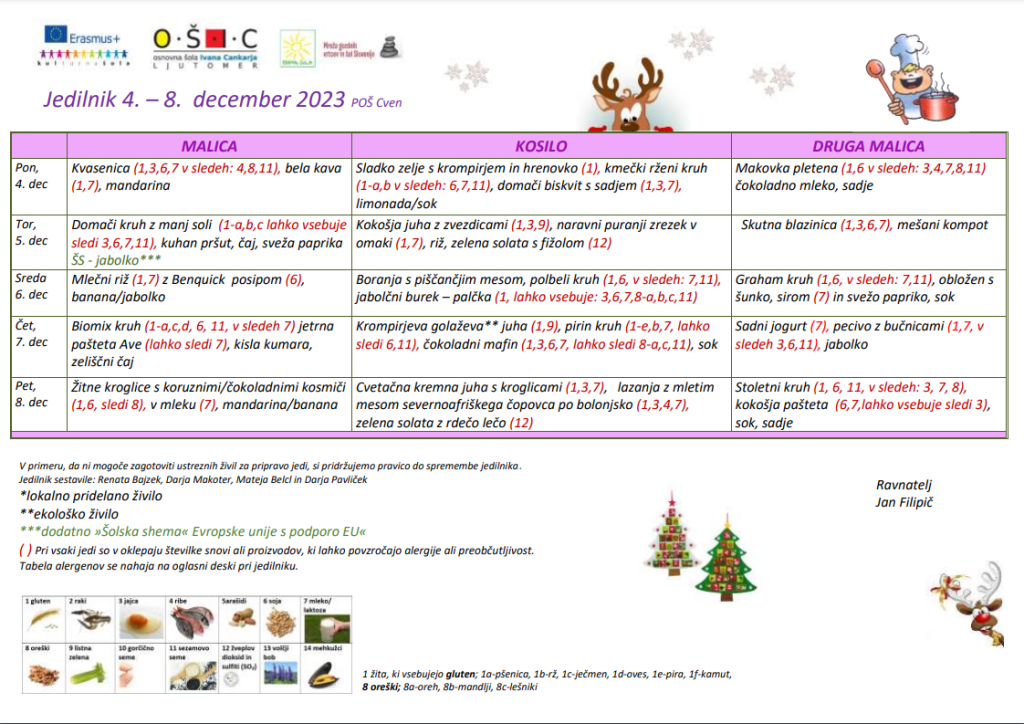Click the Wednesday snack cell 'Mlečni riž'
The height and width of the screenshot is (724, 1024).
(209, 293)
